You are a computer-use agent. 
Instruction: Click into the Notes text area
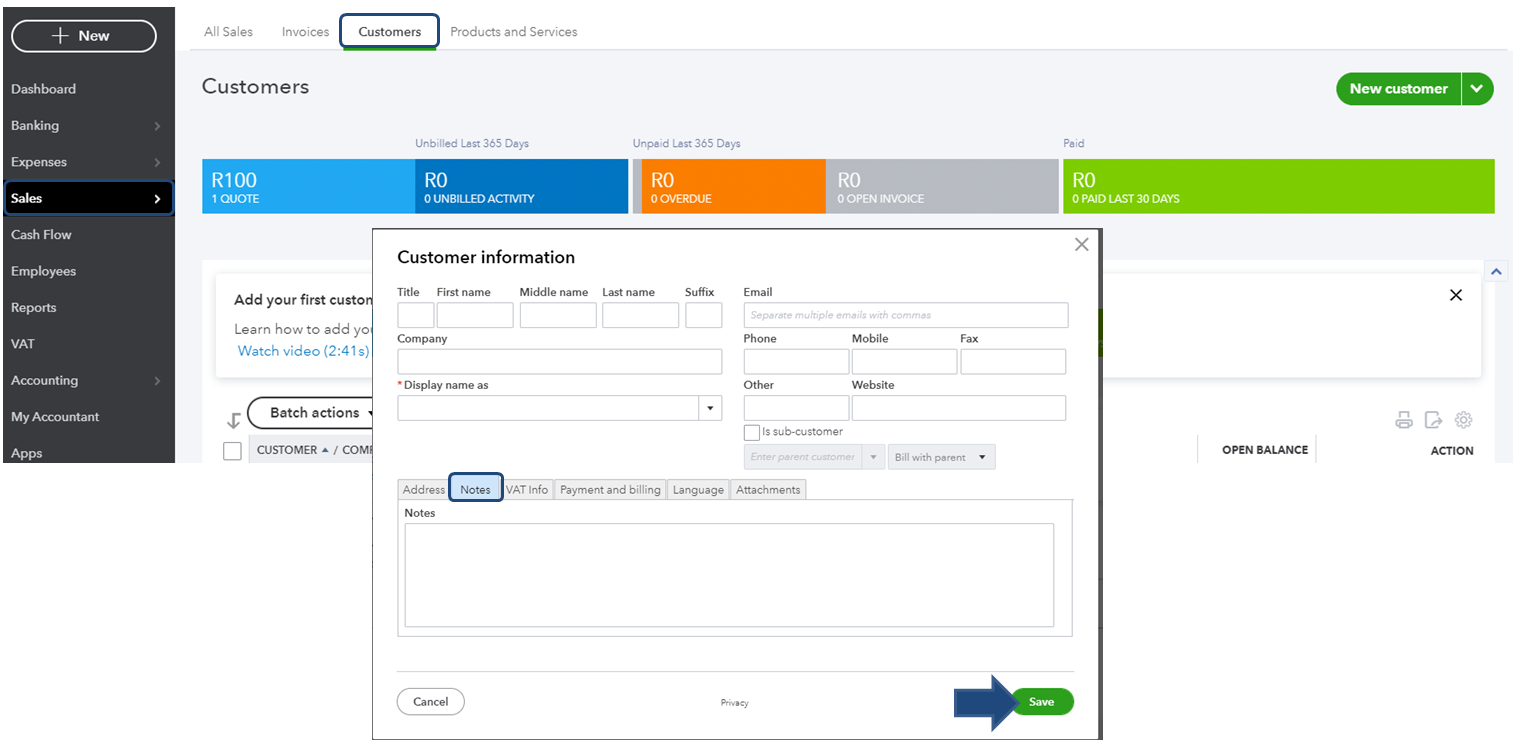728,575
